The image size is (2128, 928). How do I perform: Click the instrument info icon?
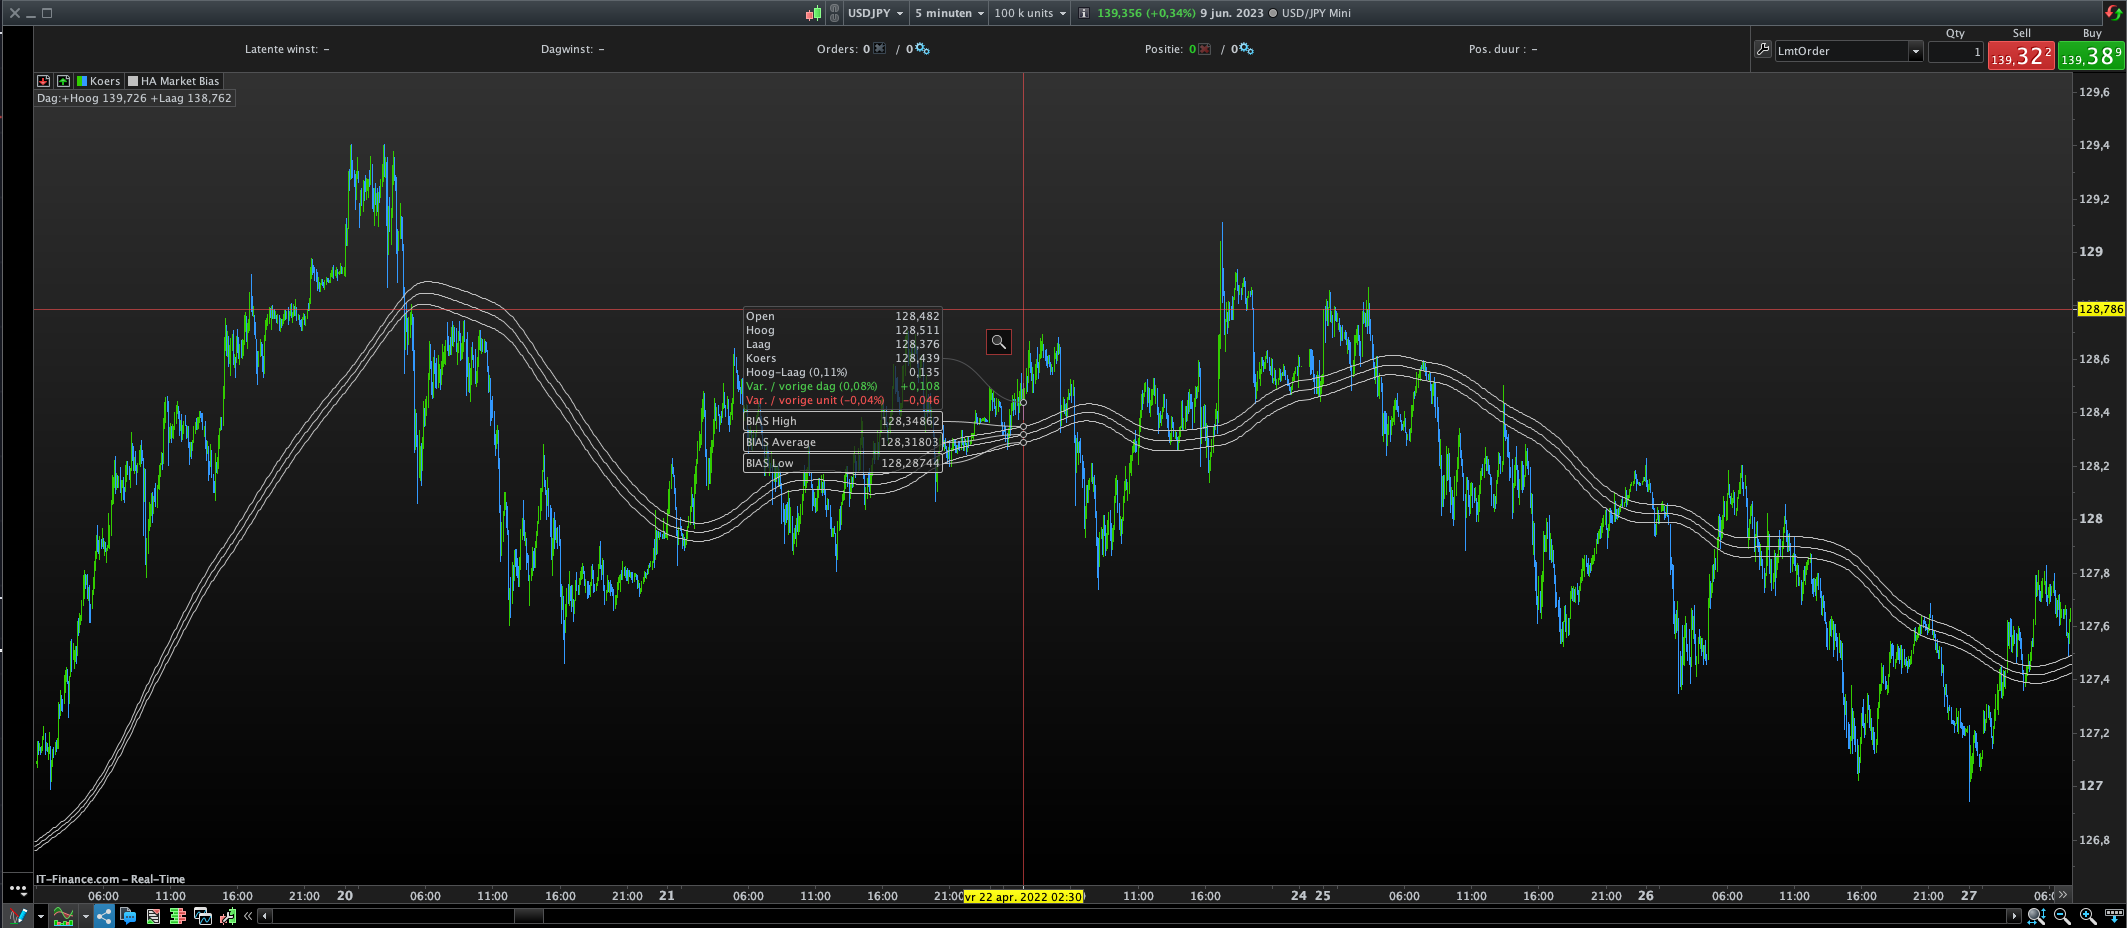1084,13
